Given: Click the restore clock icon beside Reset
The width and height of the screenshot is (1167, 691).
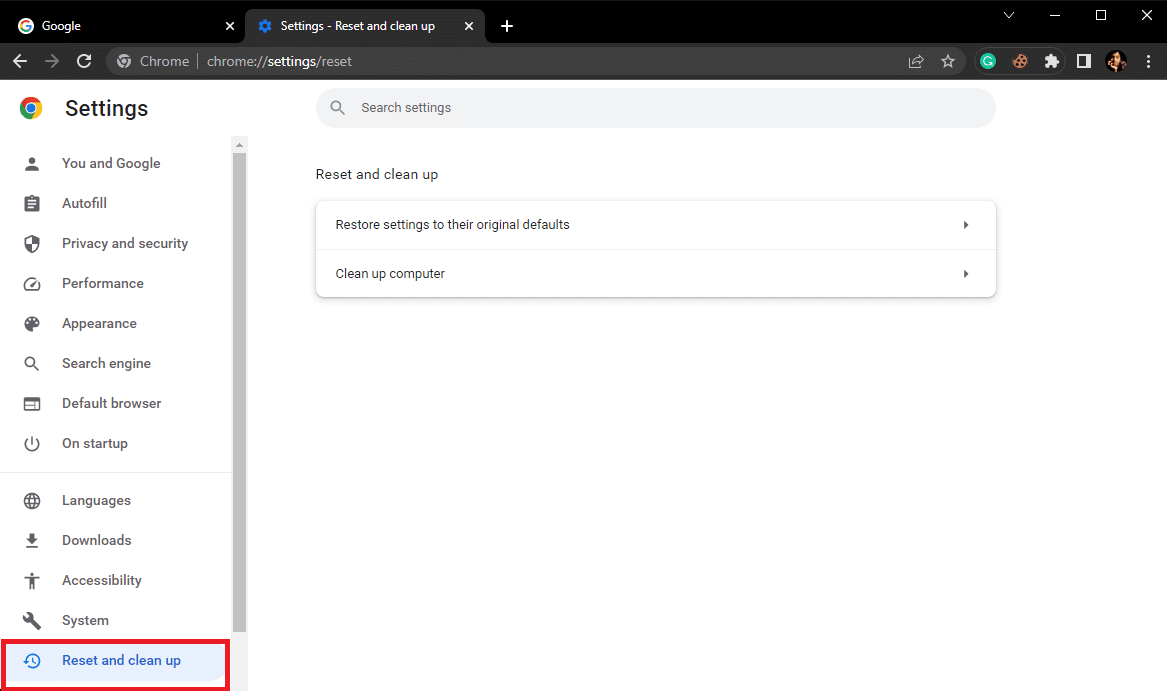Looking at the screenshot, I should 32,660.
